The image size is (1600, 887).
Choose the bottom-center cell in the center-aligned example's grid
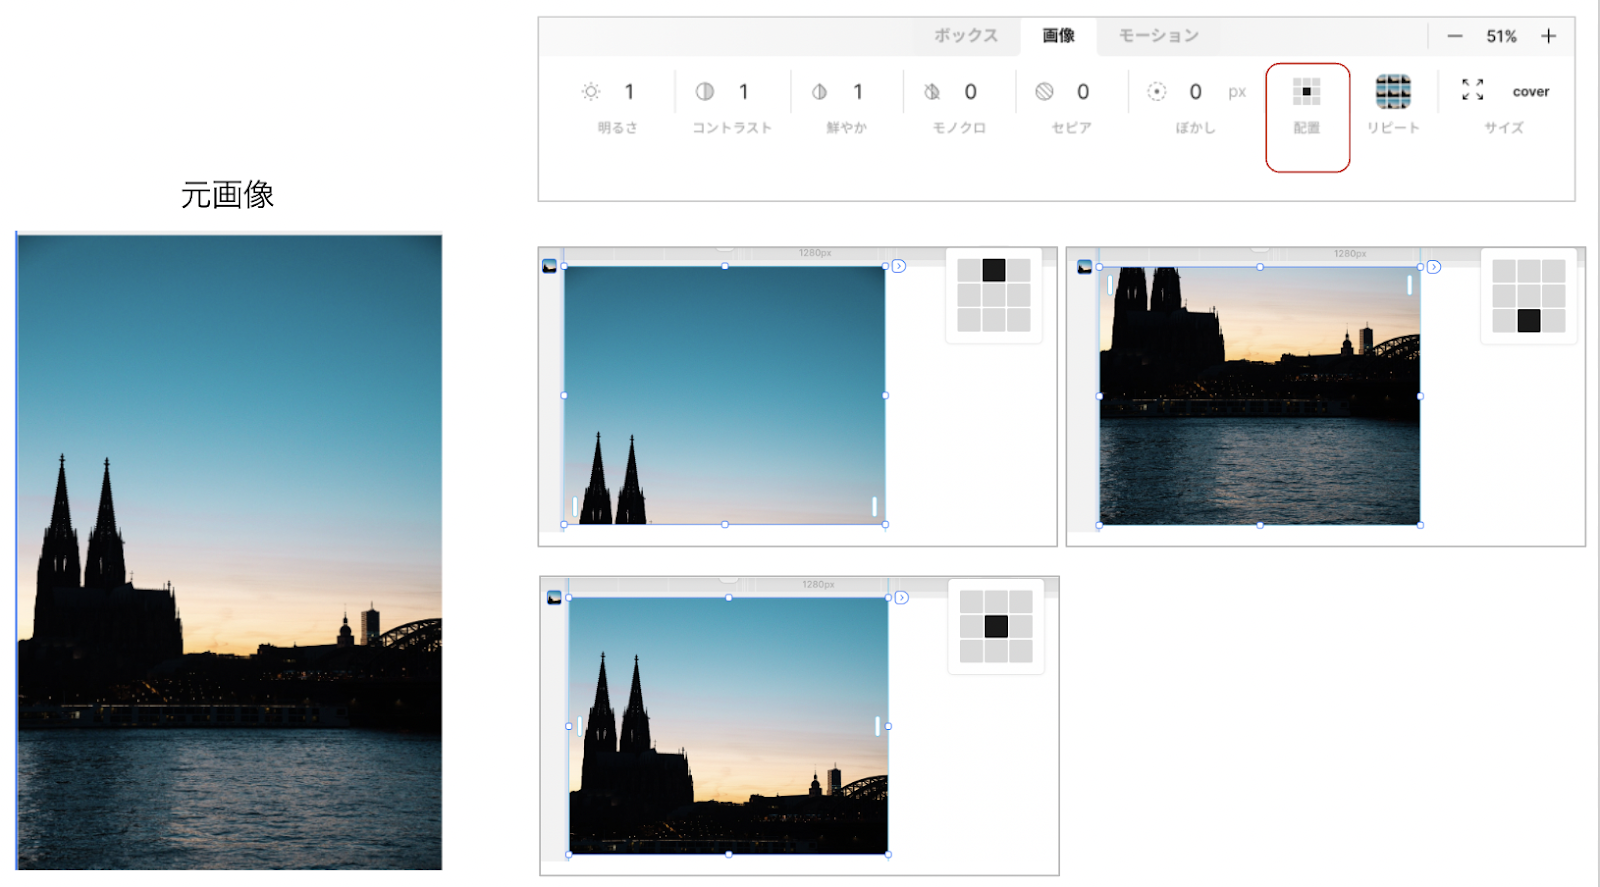996,651
